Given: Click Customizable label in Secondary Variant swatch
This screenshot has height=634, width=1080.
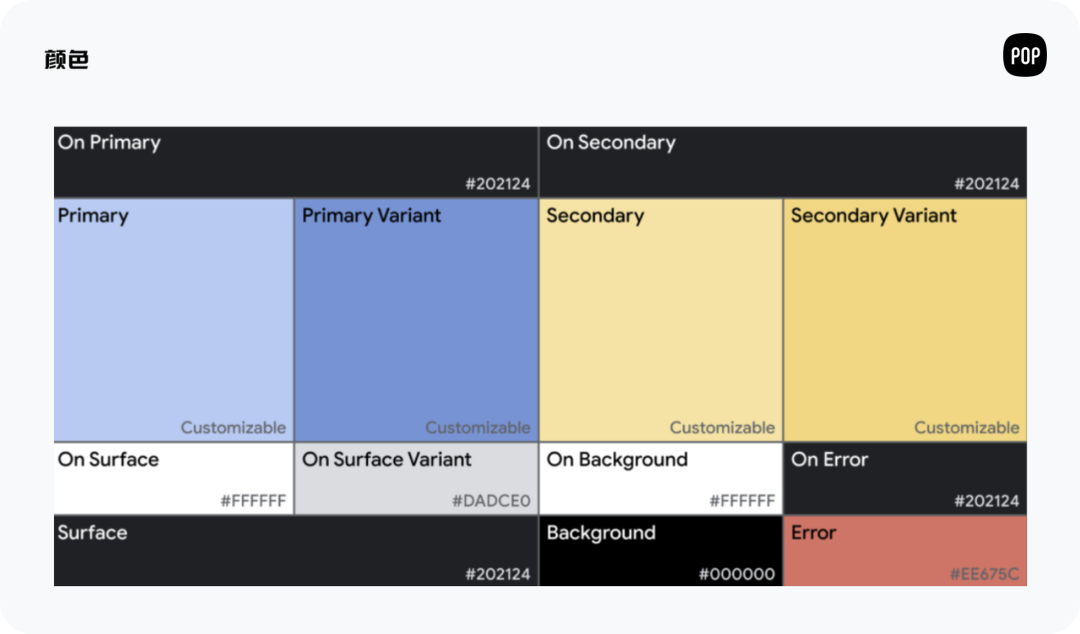Looking at the screenshot, I should 966,428.
